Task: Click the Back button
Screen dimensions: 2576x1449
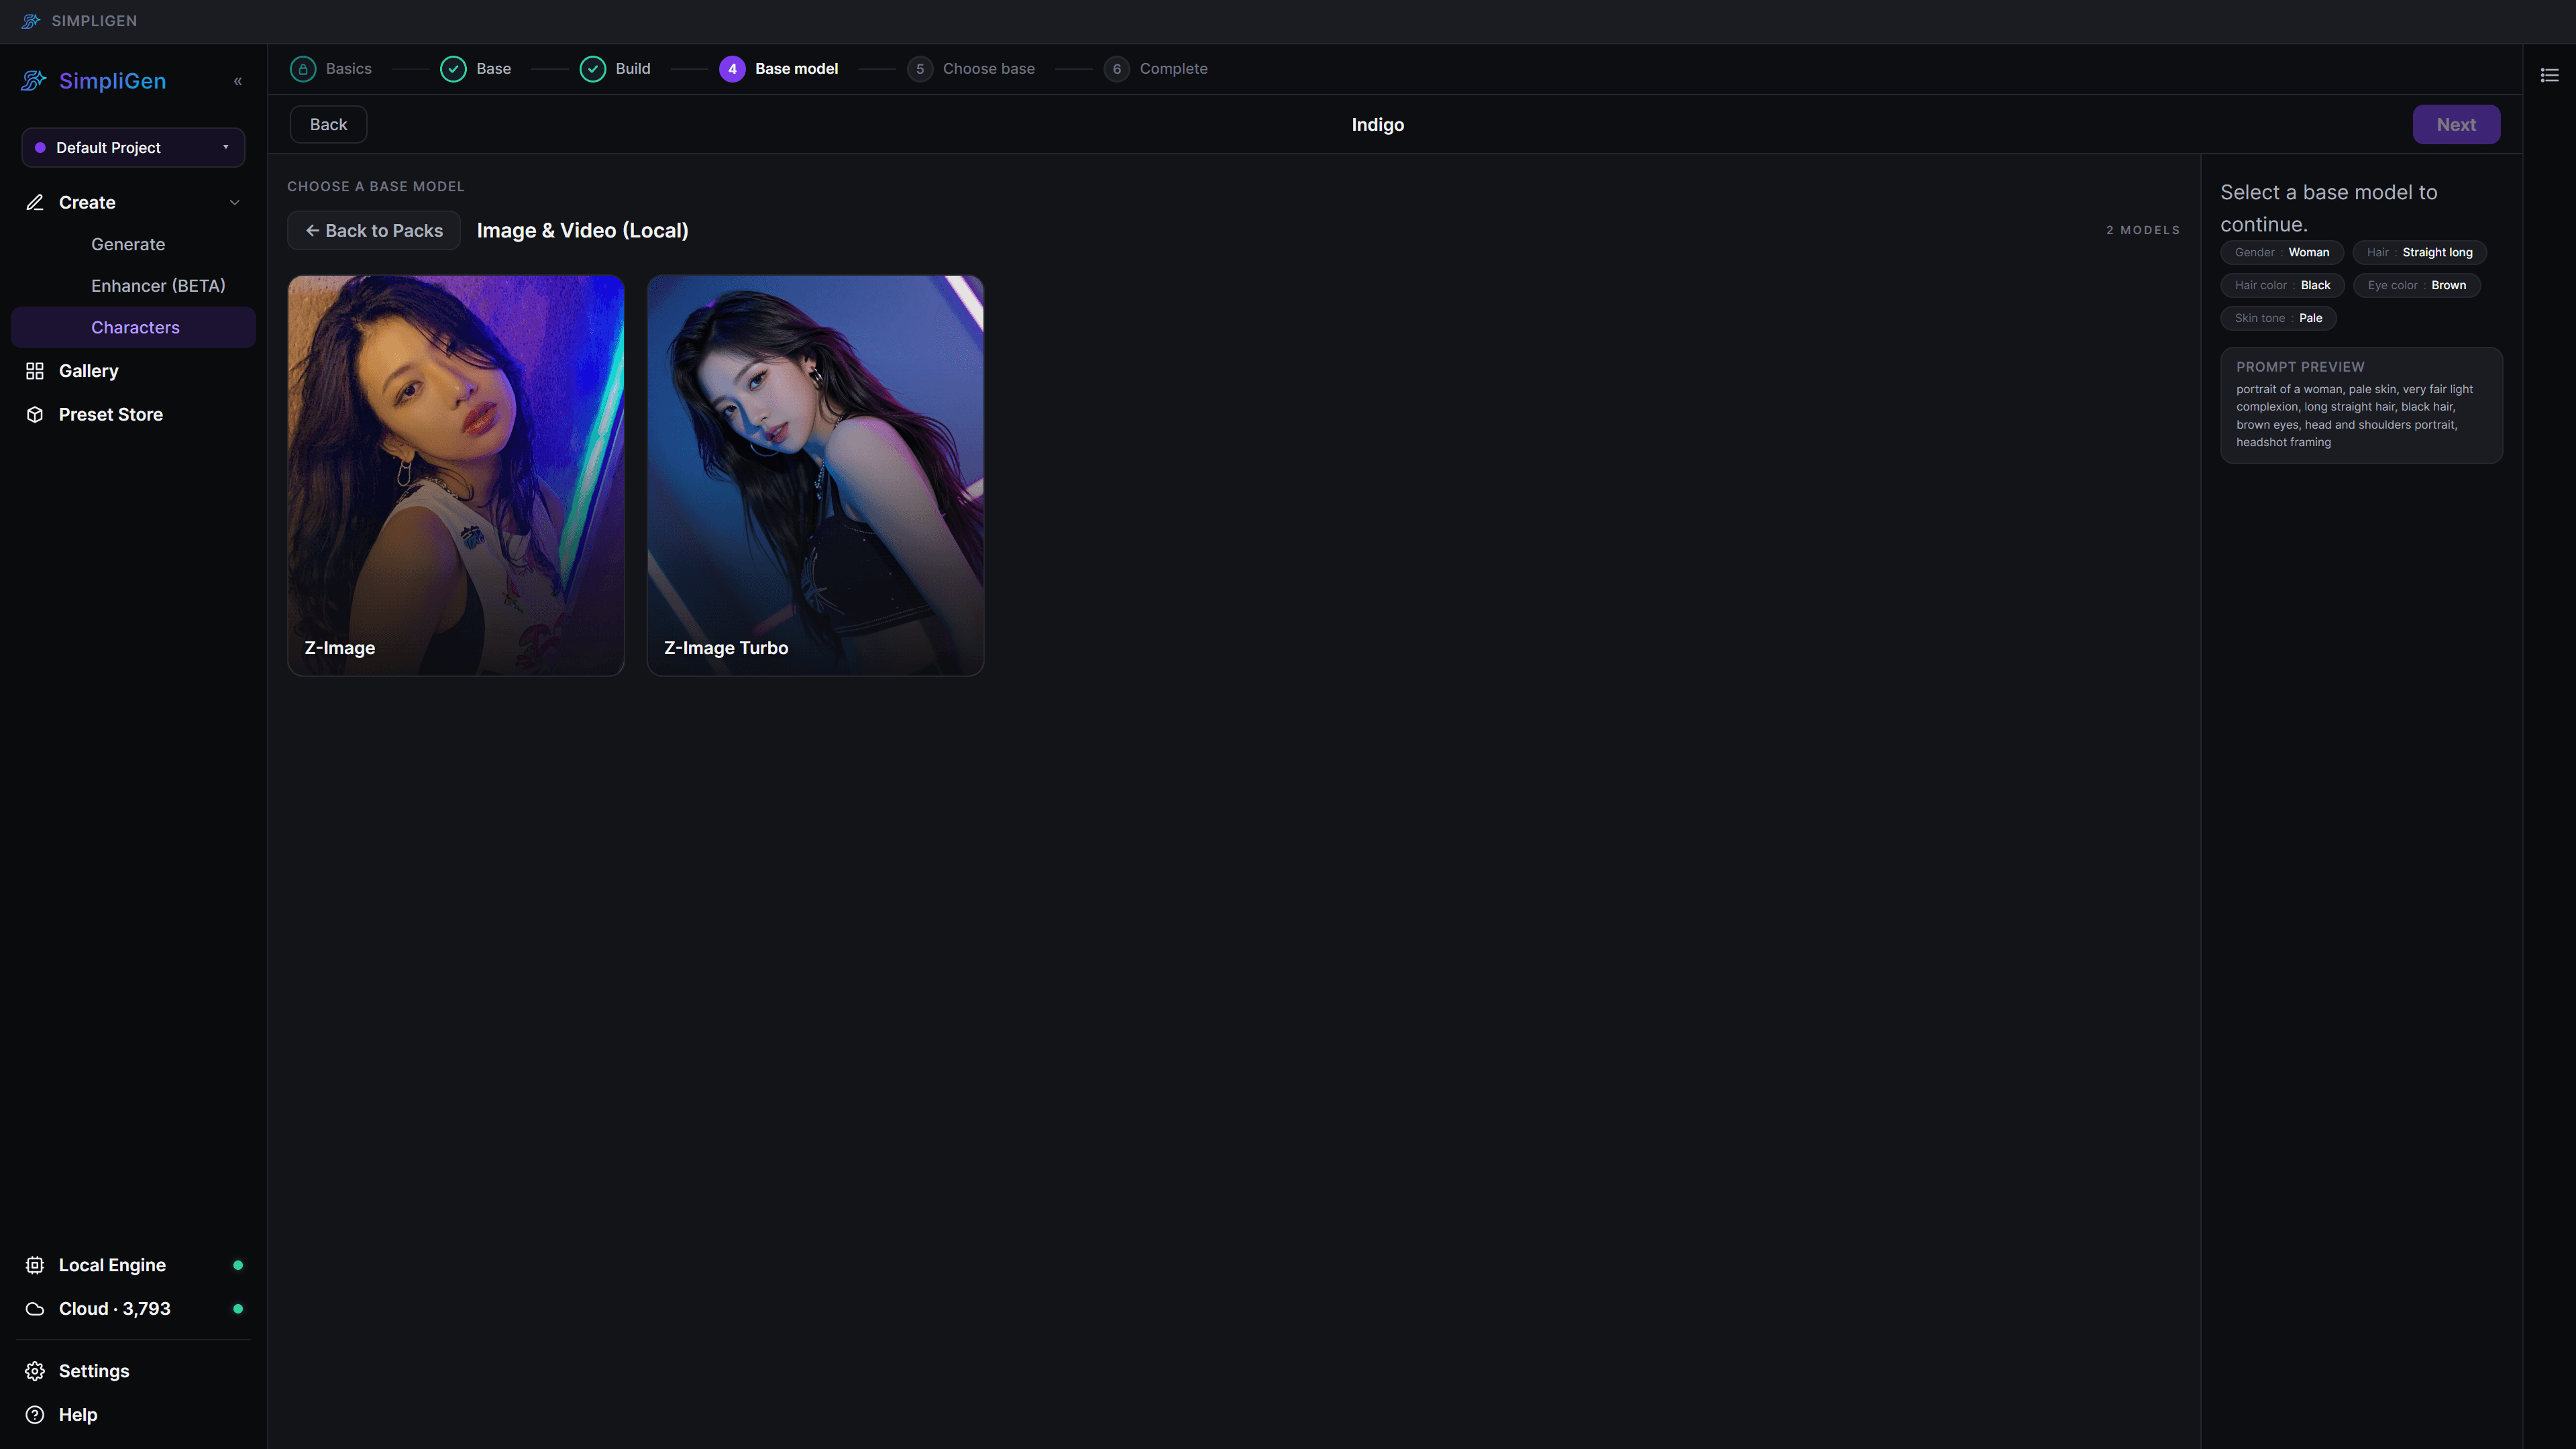Action: [x=328, y=125]
